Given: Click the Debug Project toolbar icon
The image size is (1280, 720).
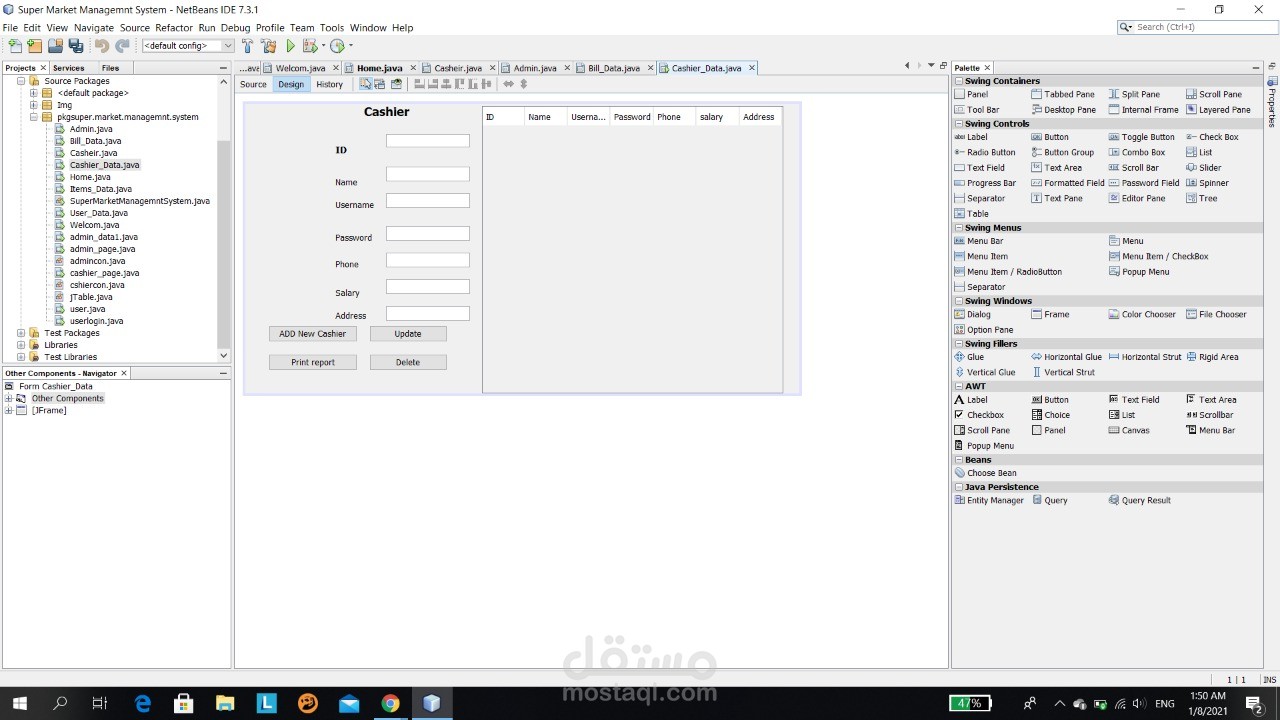Looking at the screenshot, I should [x=309, y=46].
